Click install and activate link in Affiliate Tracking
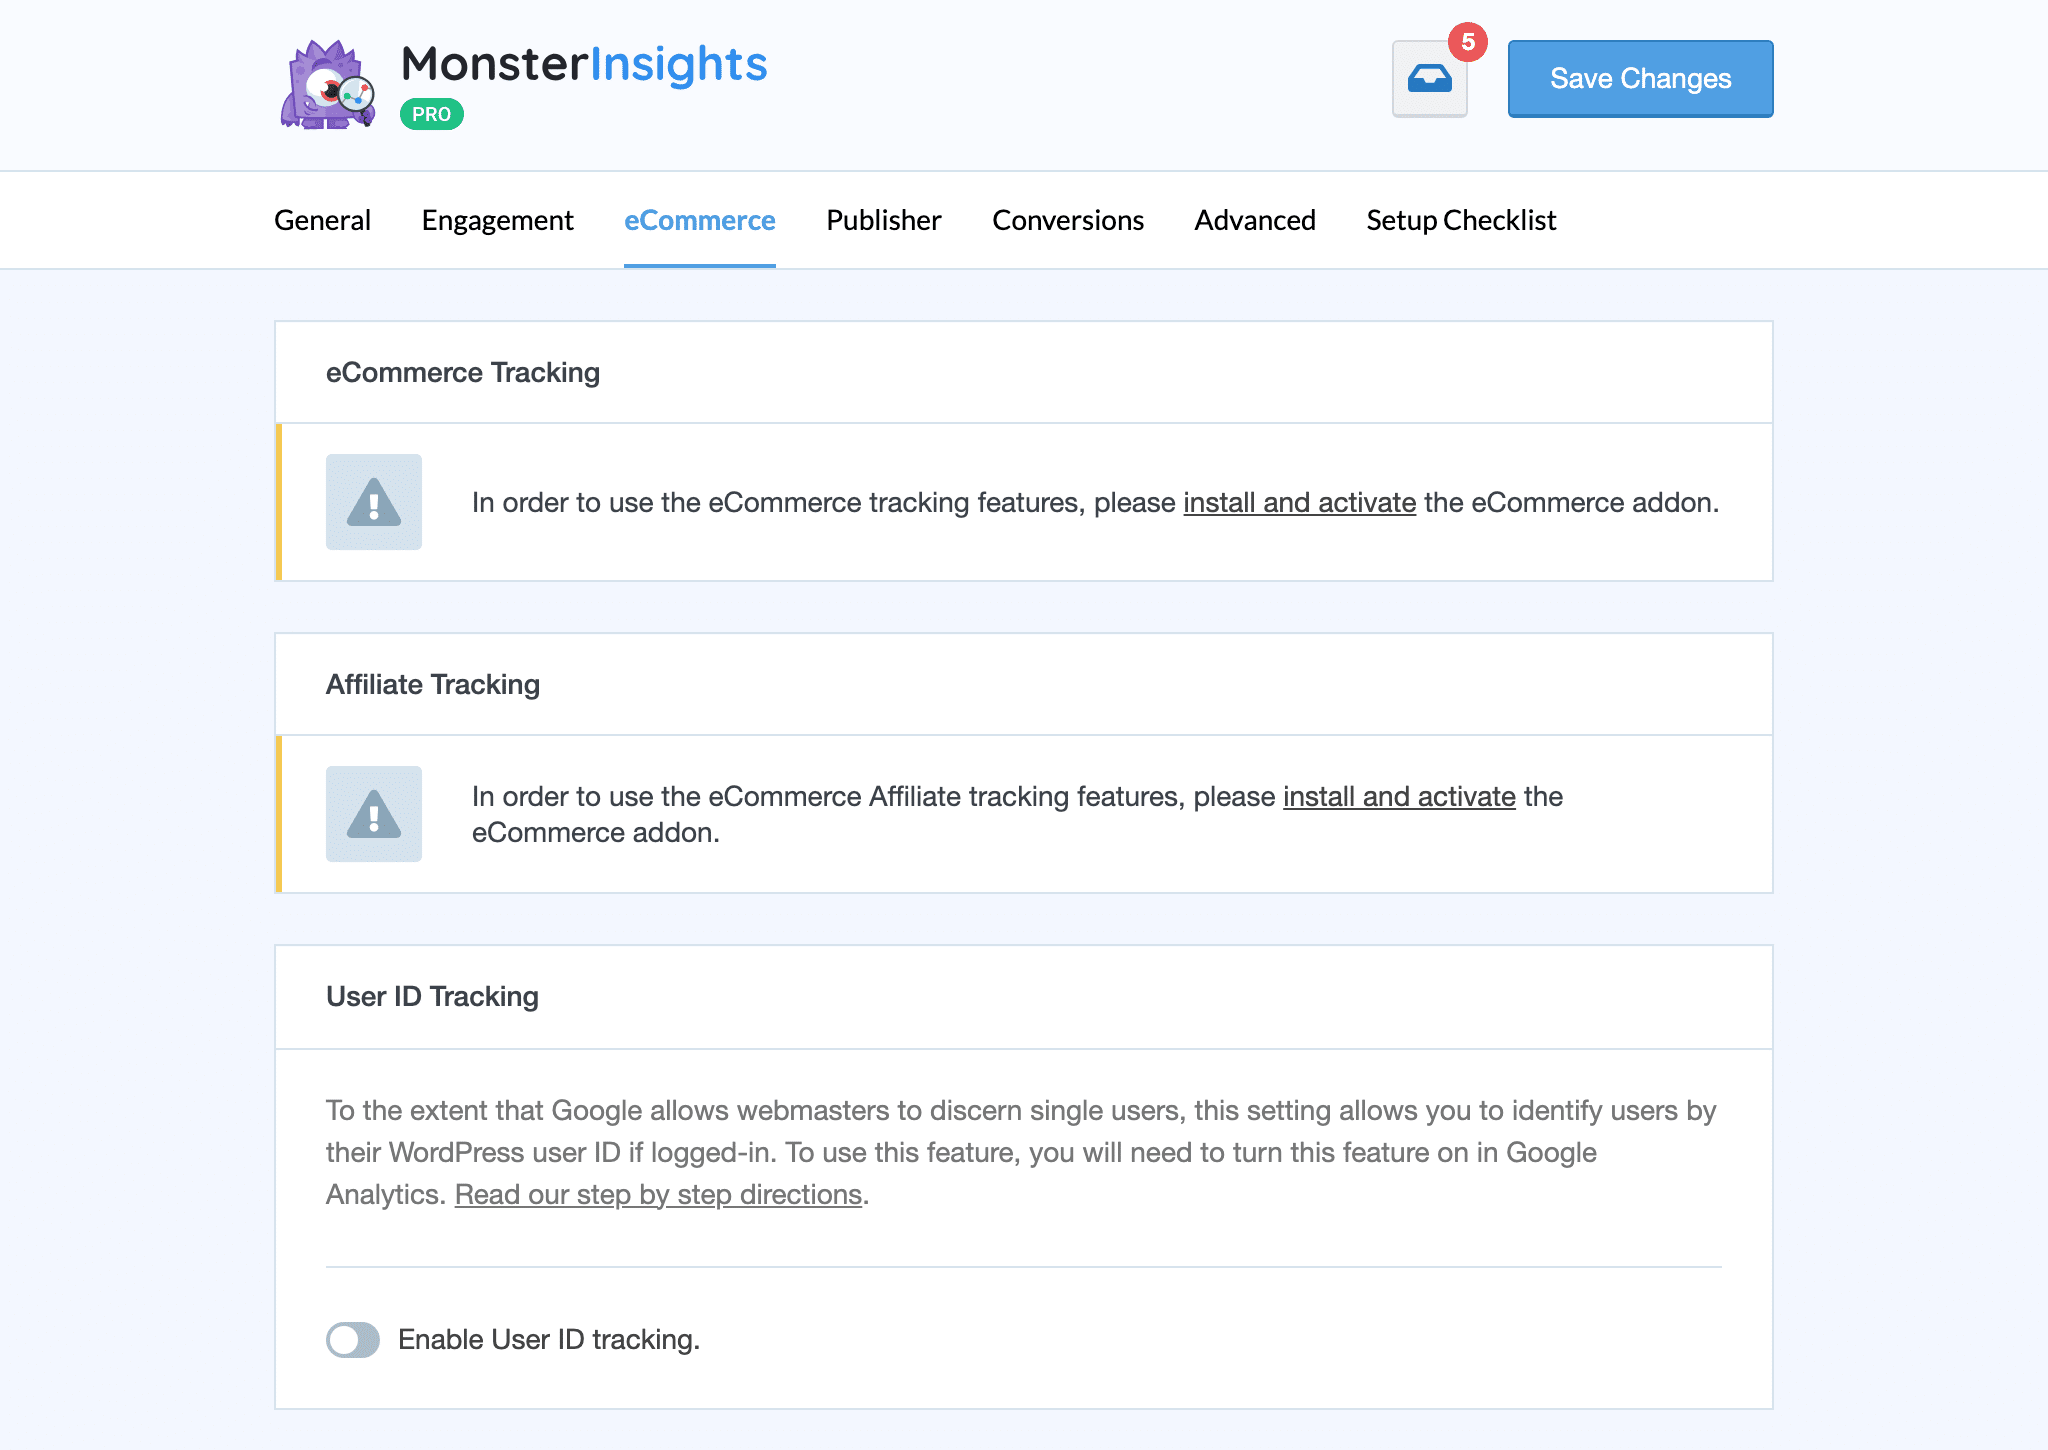 [1399, 796]
